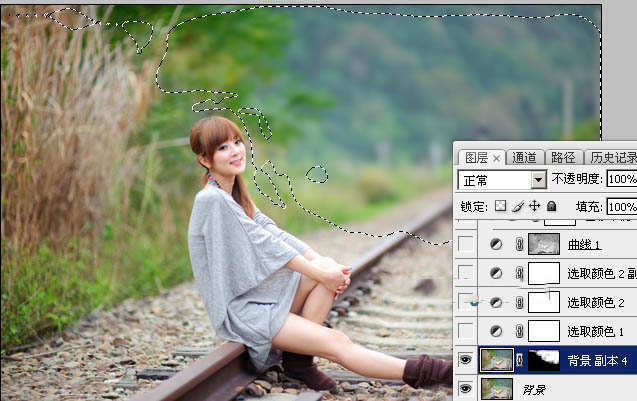Select the 曲线 1 layer name
Screen dimensions: 637x401
584,245
